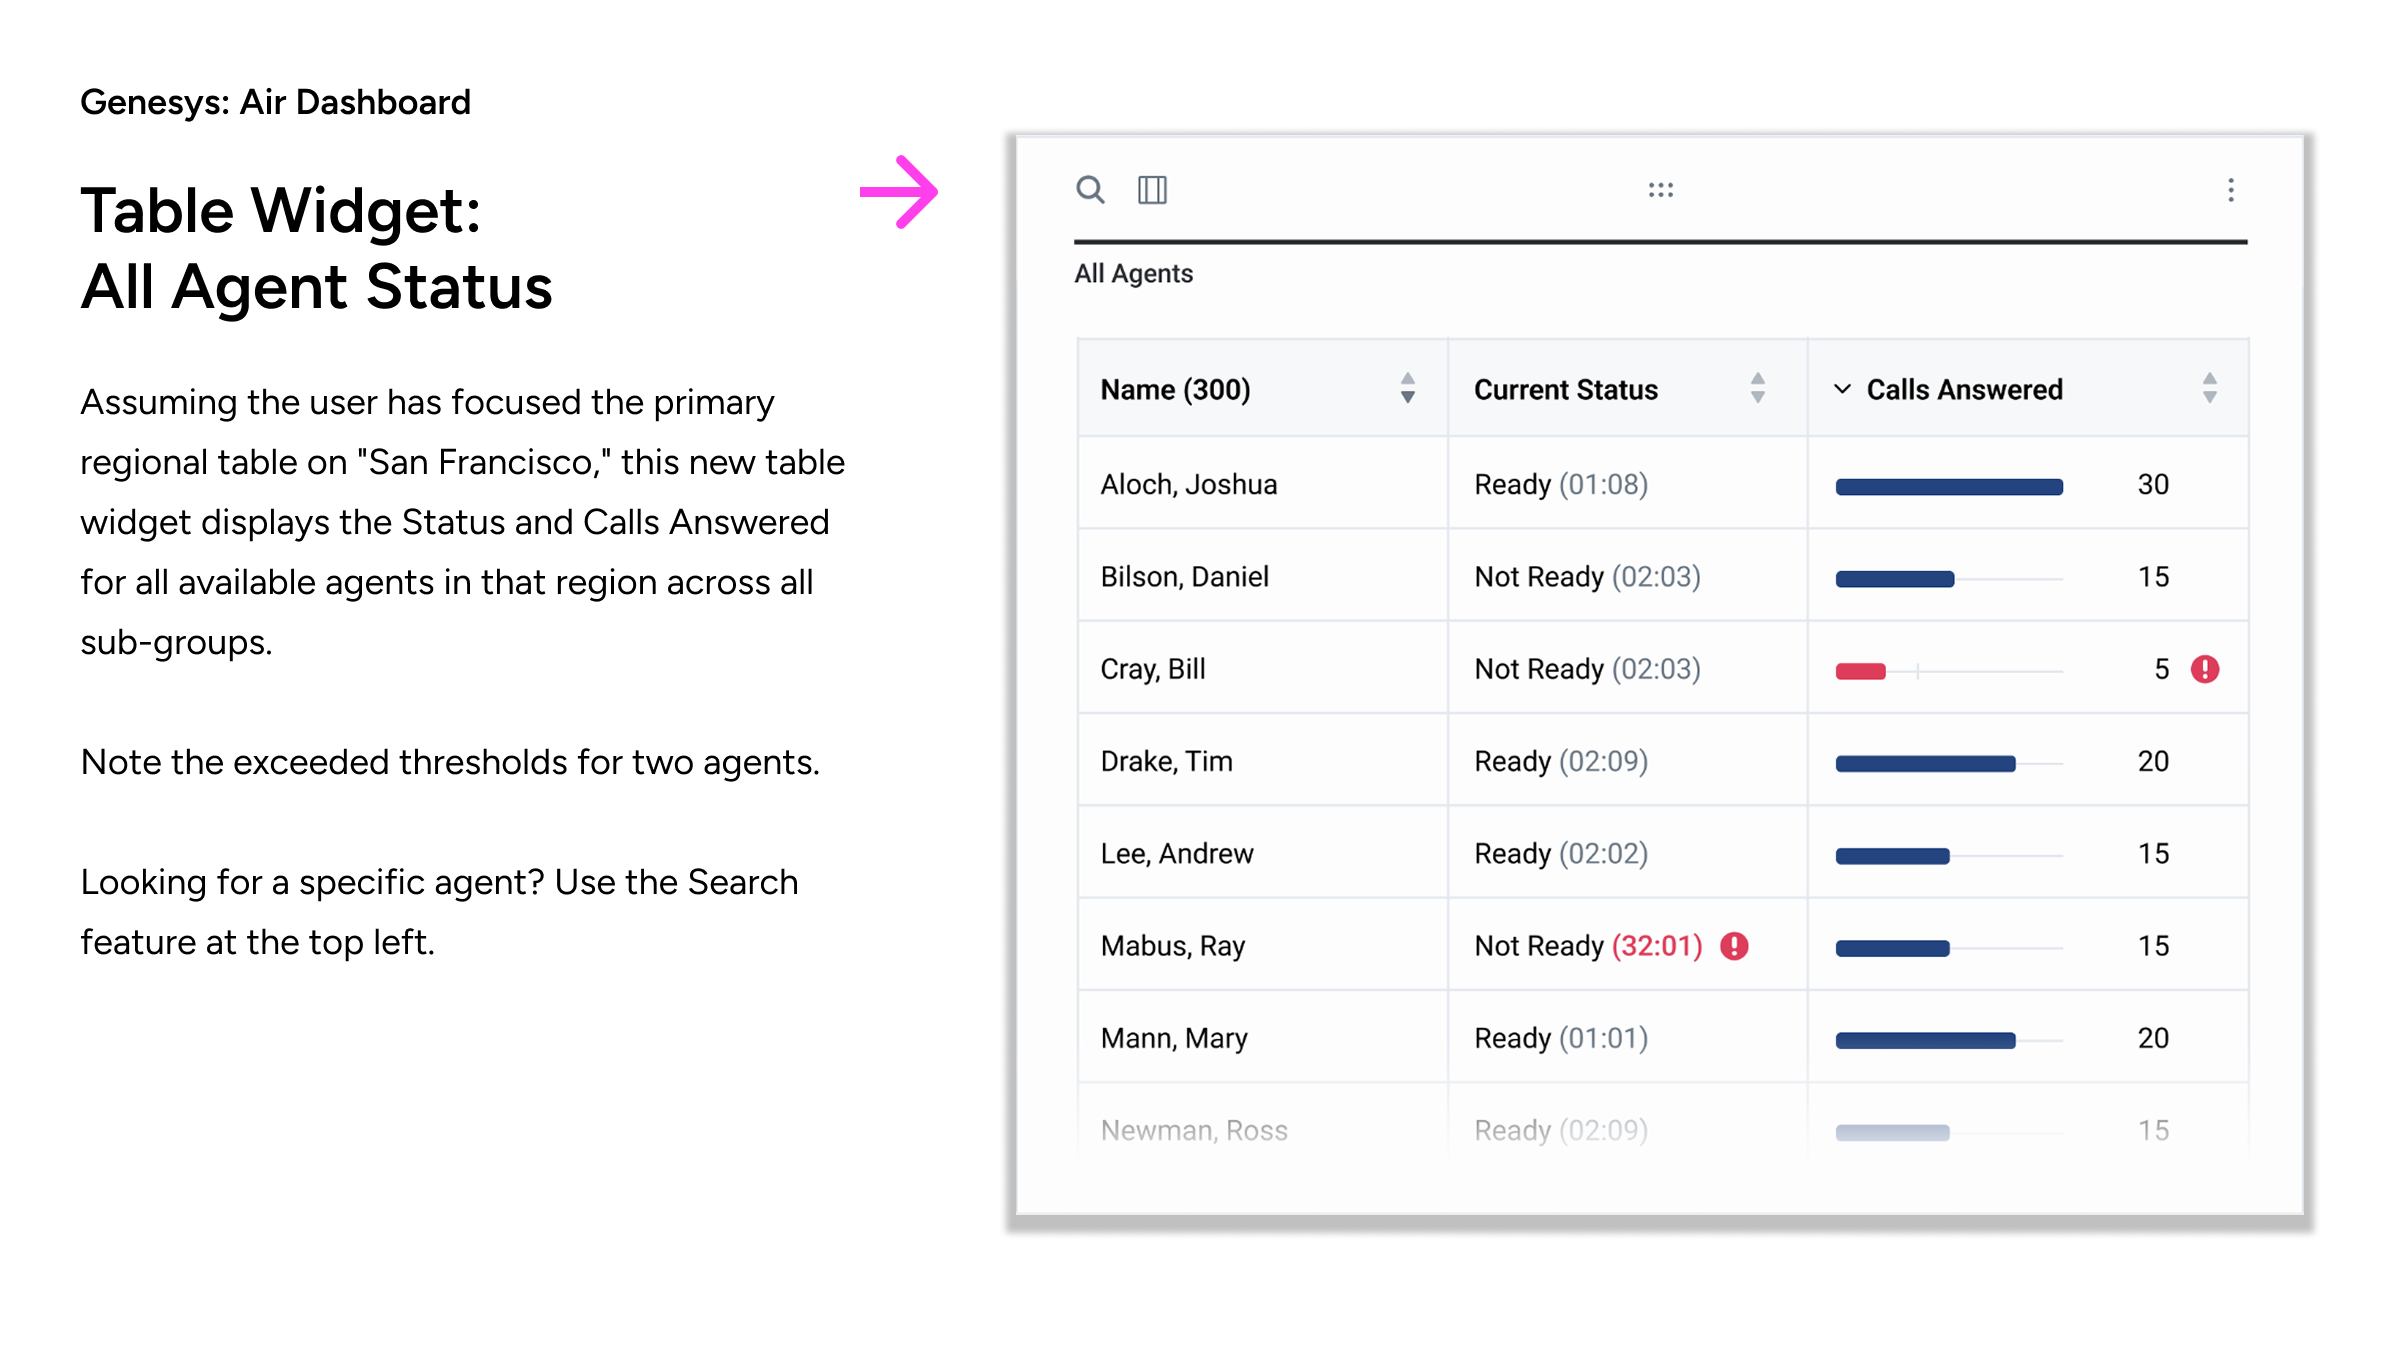This screenshot has width=2400, height=1350.
Task: Click Mabus, Ray's Not Ready status
Action: [x=1588, y=946]
